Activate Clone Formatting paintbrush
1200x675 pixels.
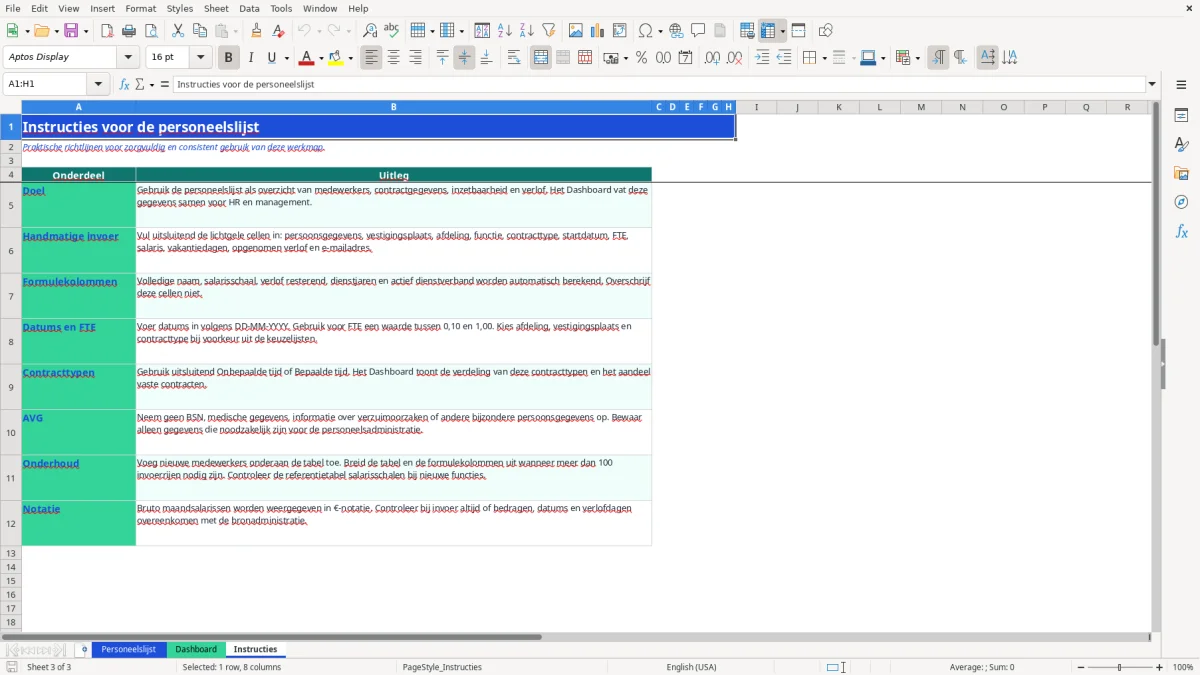click(257, 31)
